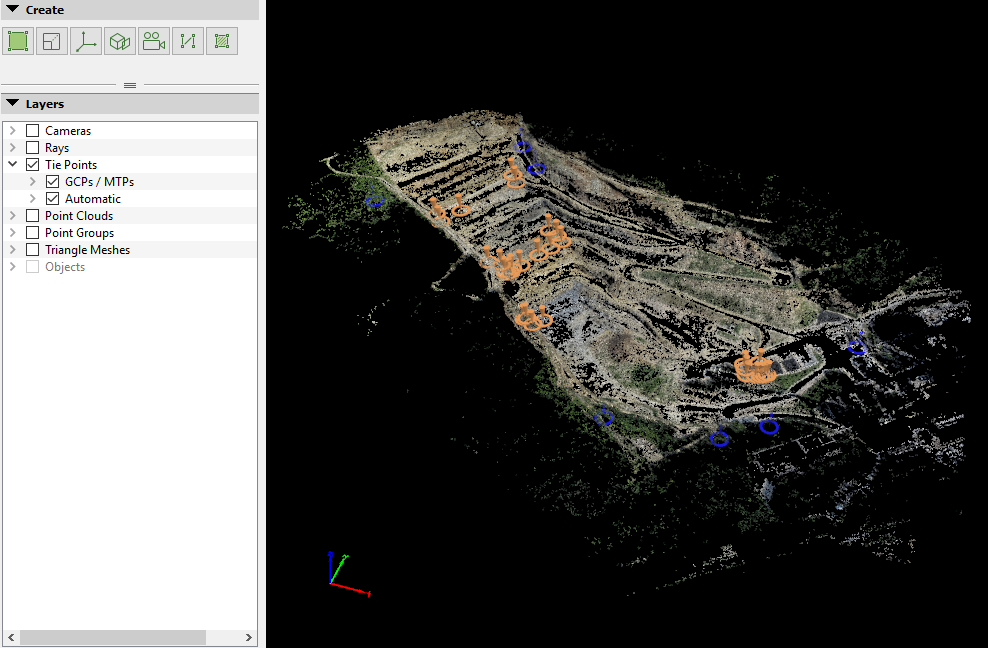The image size is (988, 648).
Task: Click the right arrow of the horizontal scrollbar
Action: tap(248, 637)
